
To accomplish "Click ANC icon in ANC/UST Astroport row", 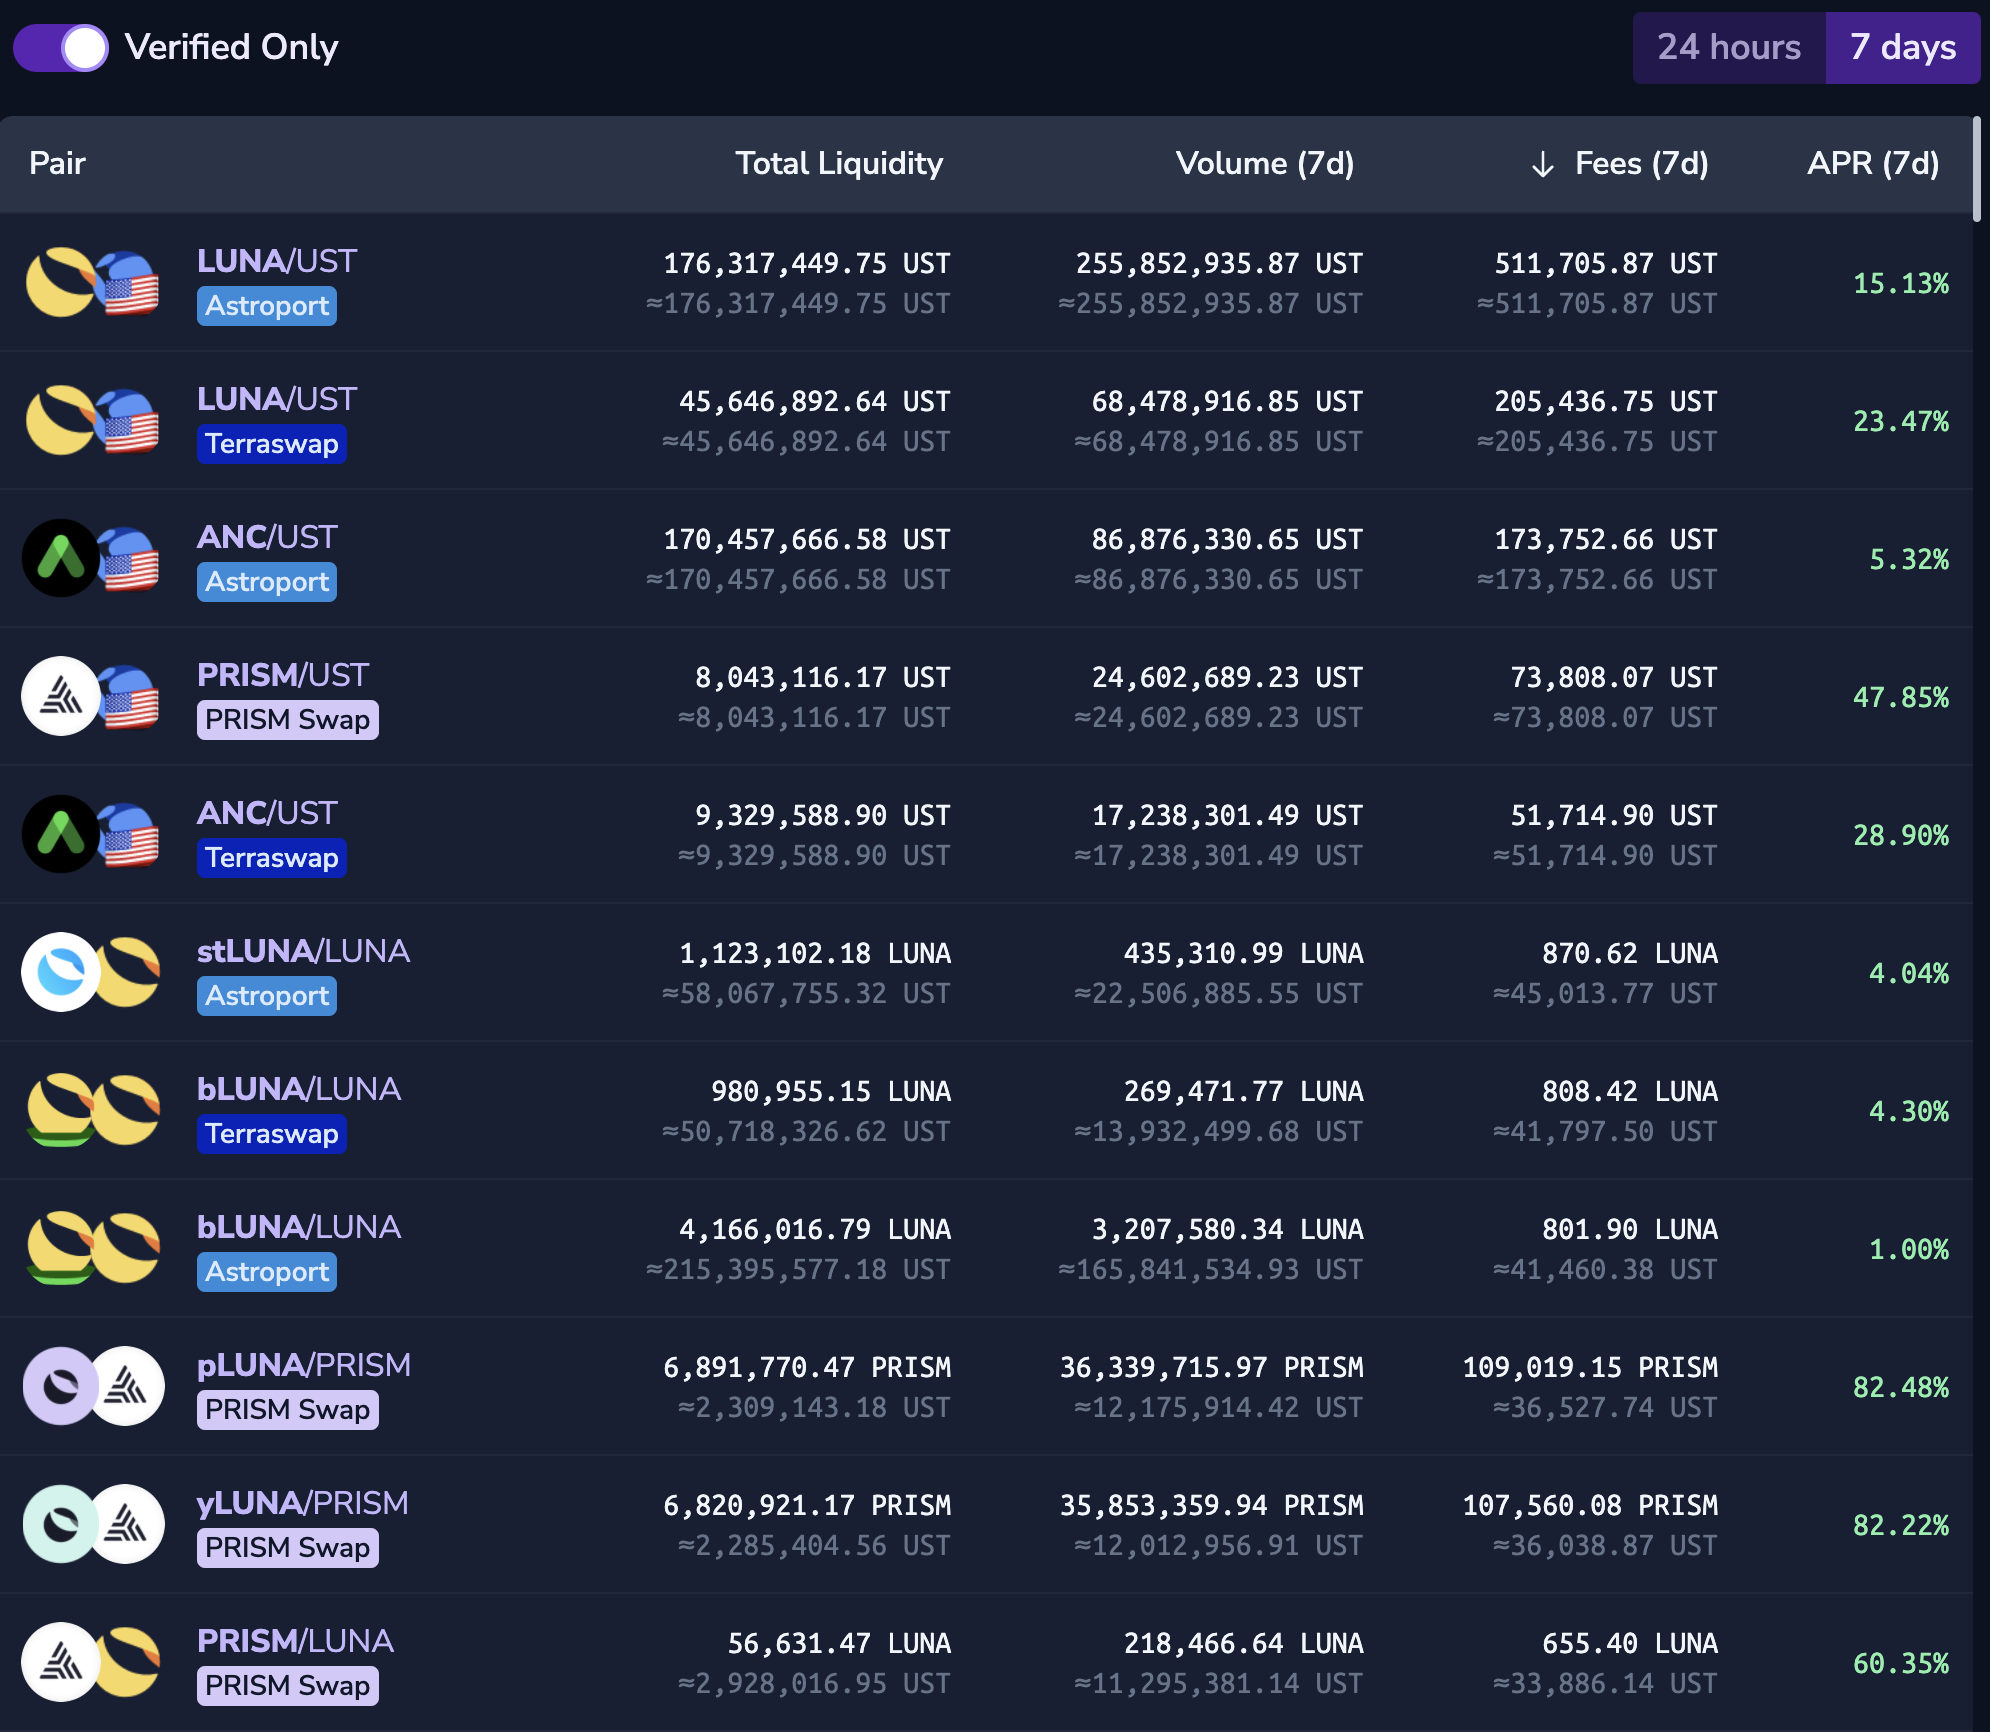I will (60, 558).
